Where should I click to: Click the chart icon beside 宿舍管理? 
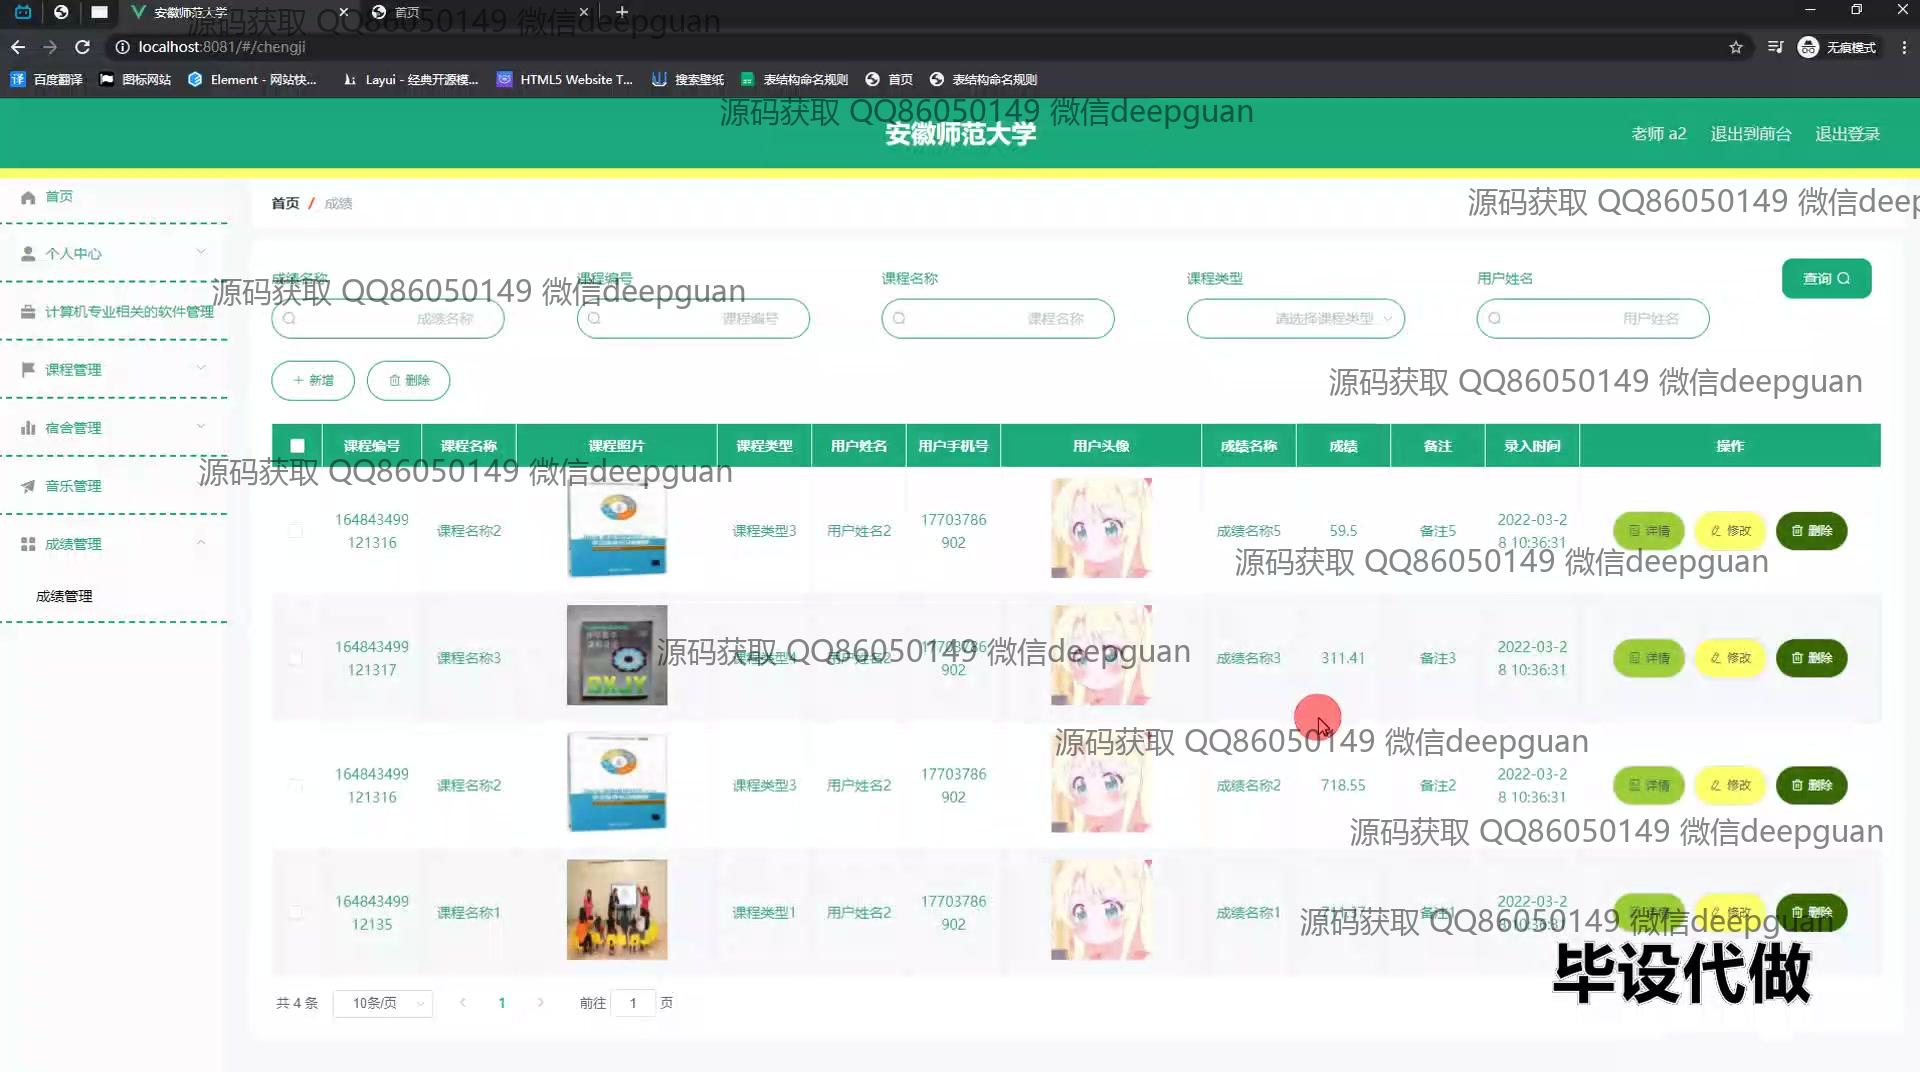(x=27, y=427)
